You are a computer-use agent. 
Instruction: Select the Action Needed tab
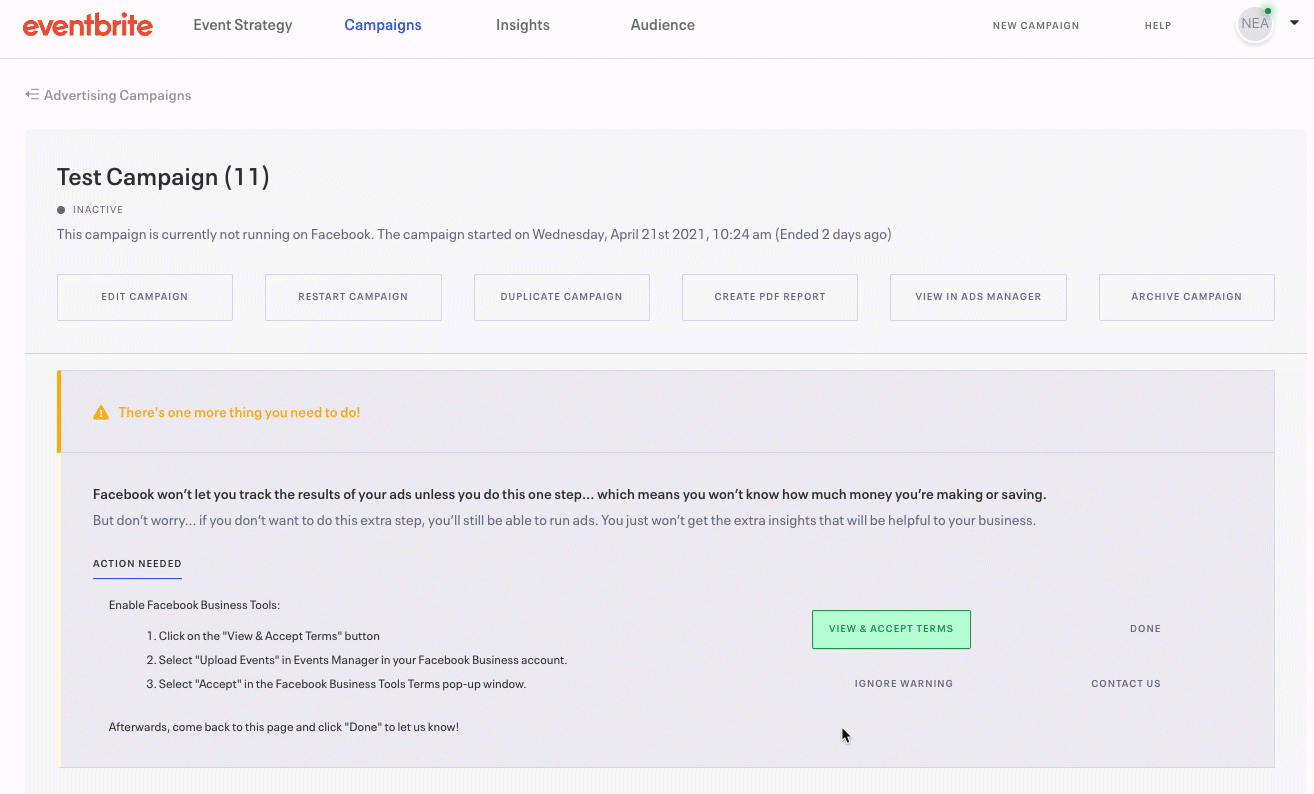pos(137,564)
